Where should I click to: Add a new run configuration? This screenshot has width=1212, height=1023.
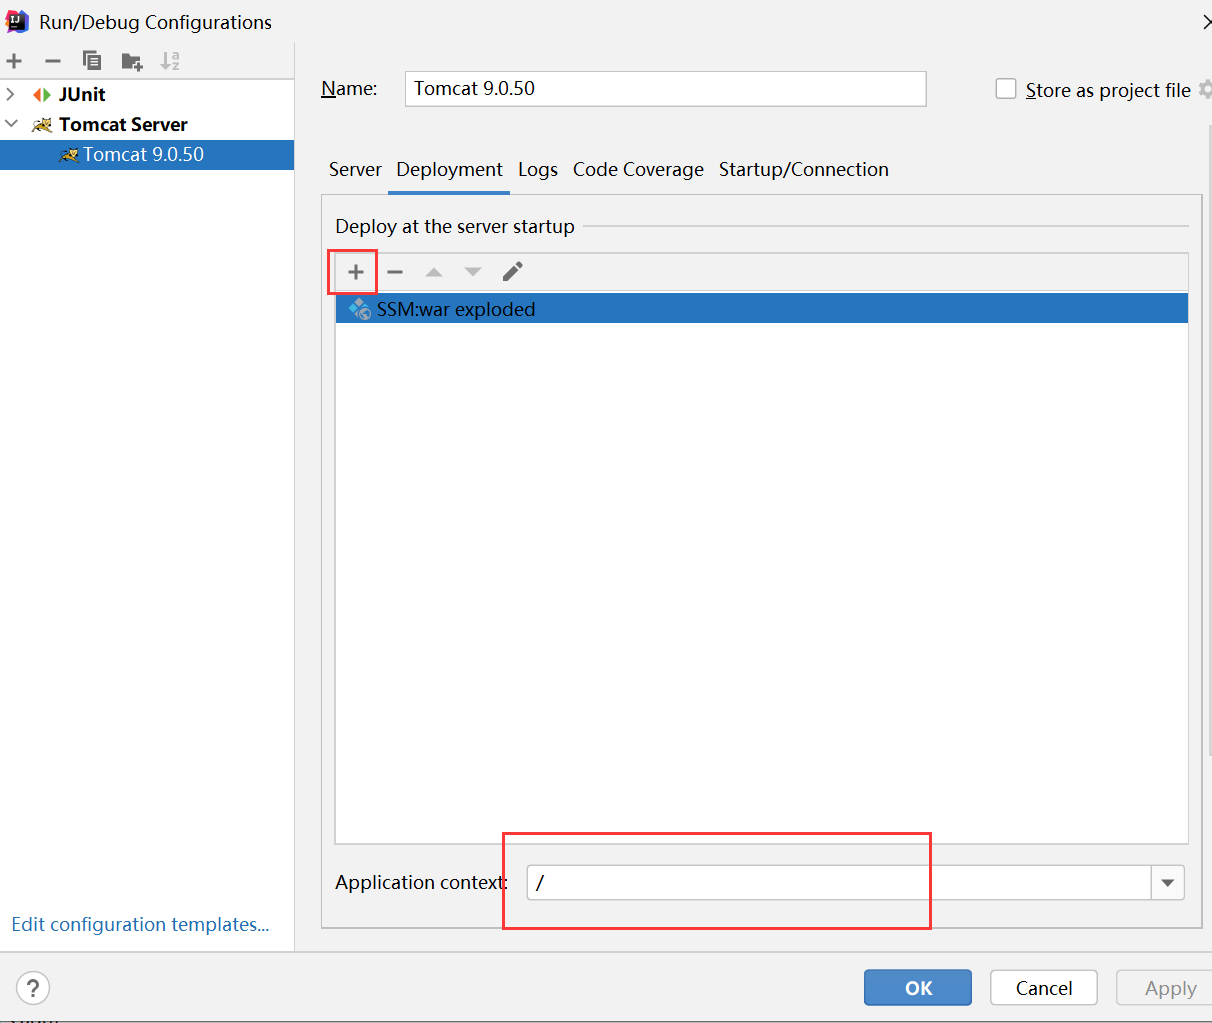[14, 61]
